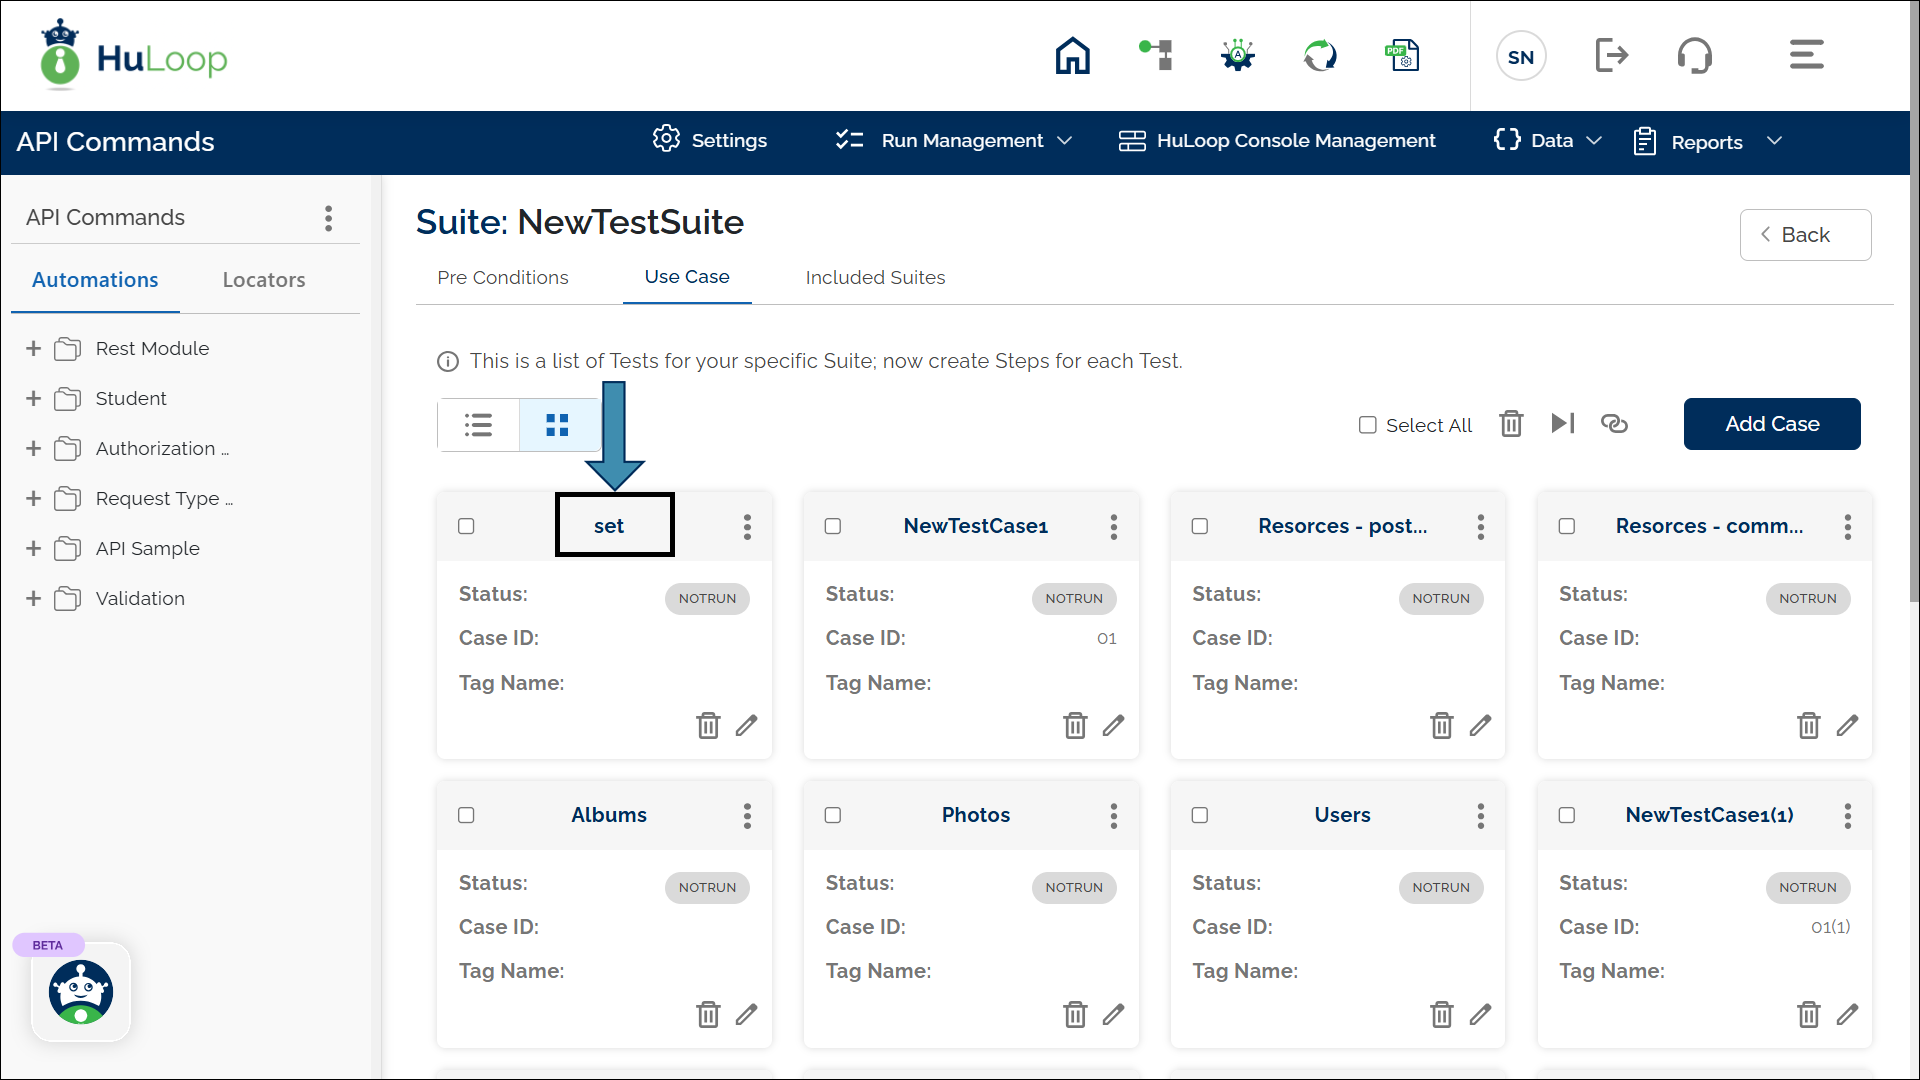Open the BETA chatbot assistant
The width and height of the screenshot is (1920, 1080).
pyautogui.click(x=81, y=992)
